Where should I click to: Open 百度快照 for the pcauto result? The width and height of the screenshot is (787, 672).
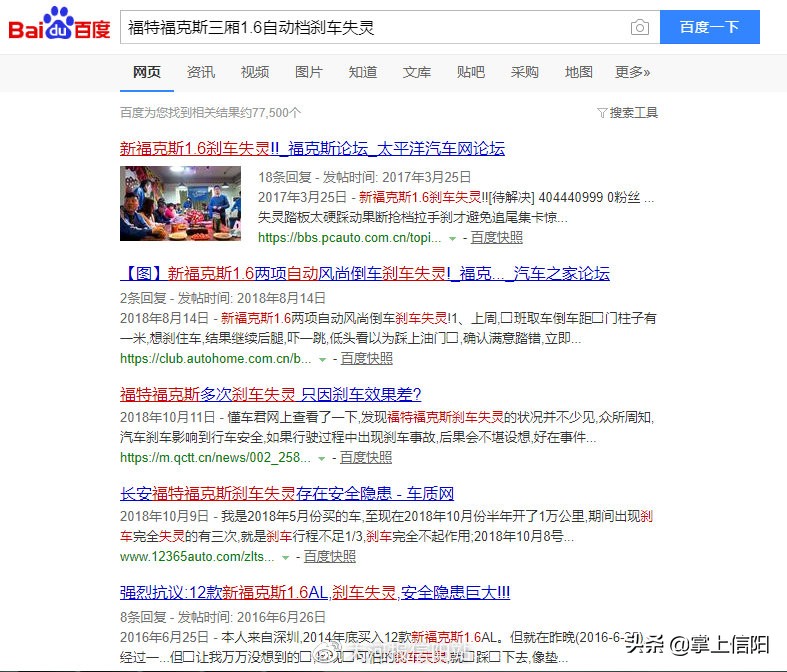[x=496, y=237]
